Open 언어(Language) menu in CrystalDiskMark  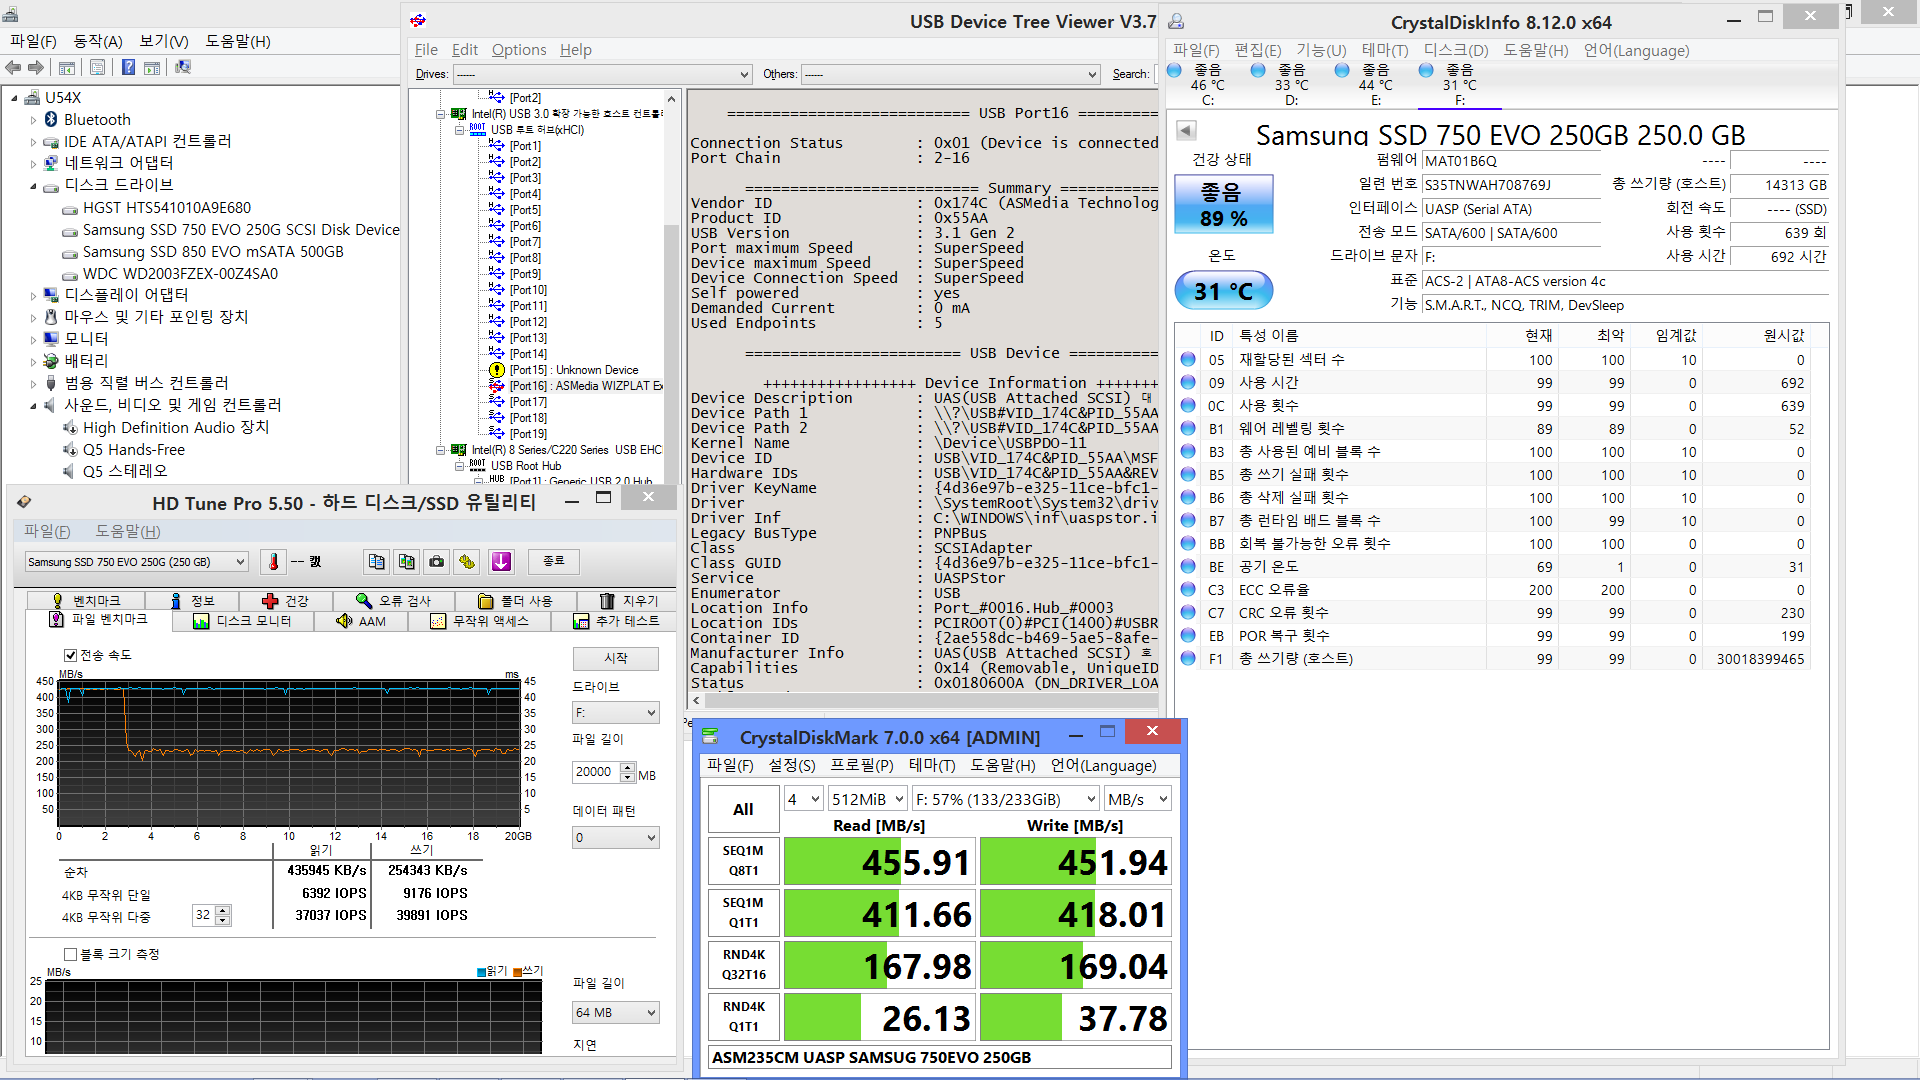[x=1103, y=765]
